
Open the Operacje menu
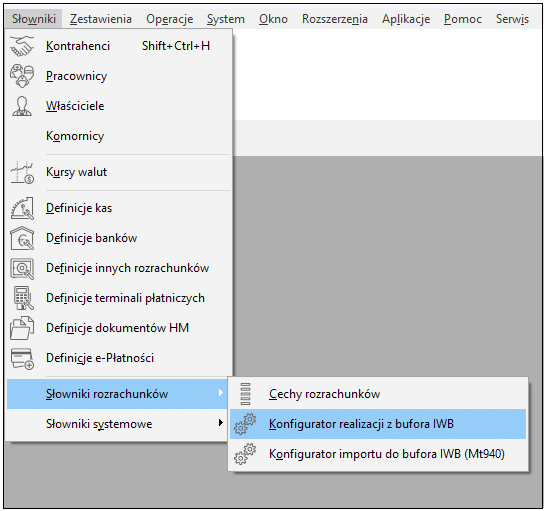click(170, 19)
